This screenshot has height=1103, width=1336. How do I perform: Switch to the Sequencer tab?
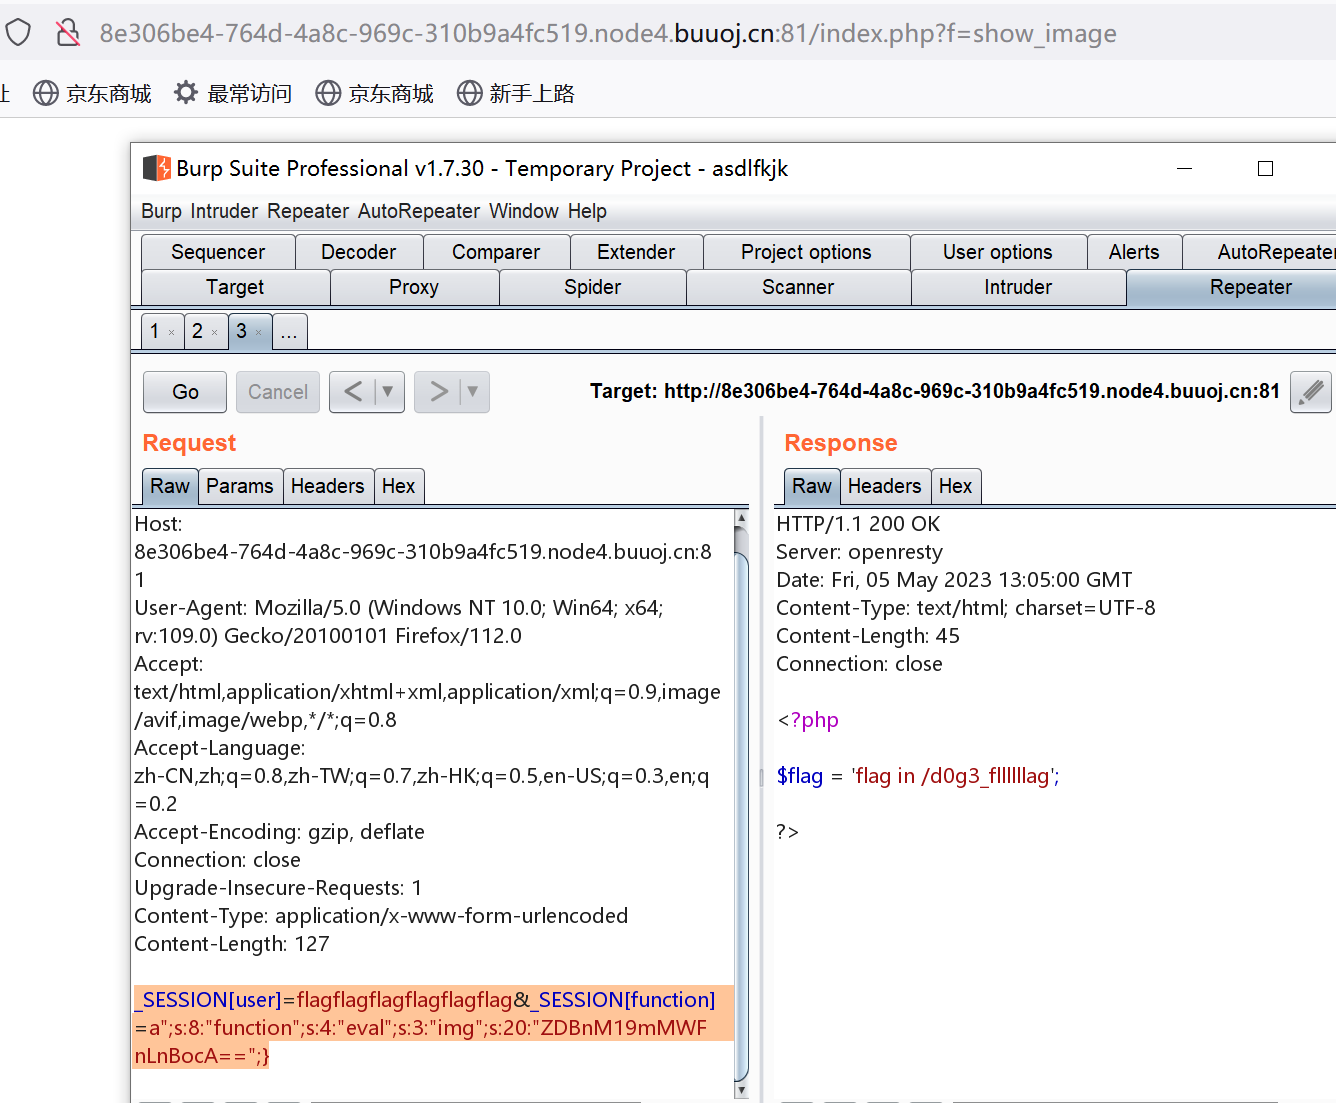[218, 252]
